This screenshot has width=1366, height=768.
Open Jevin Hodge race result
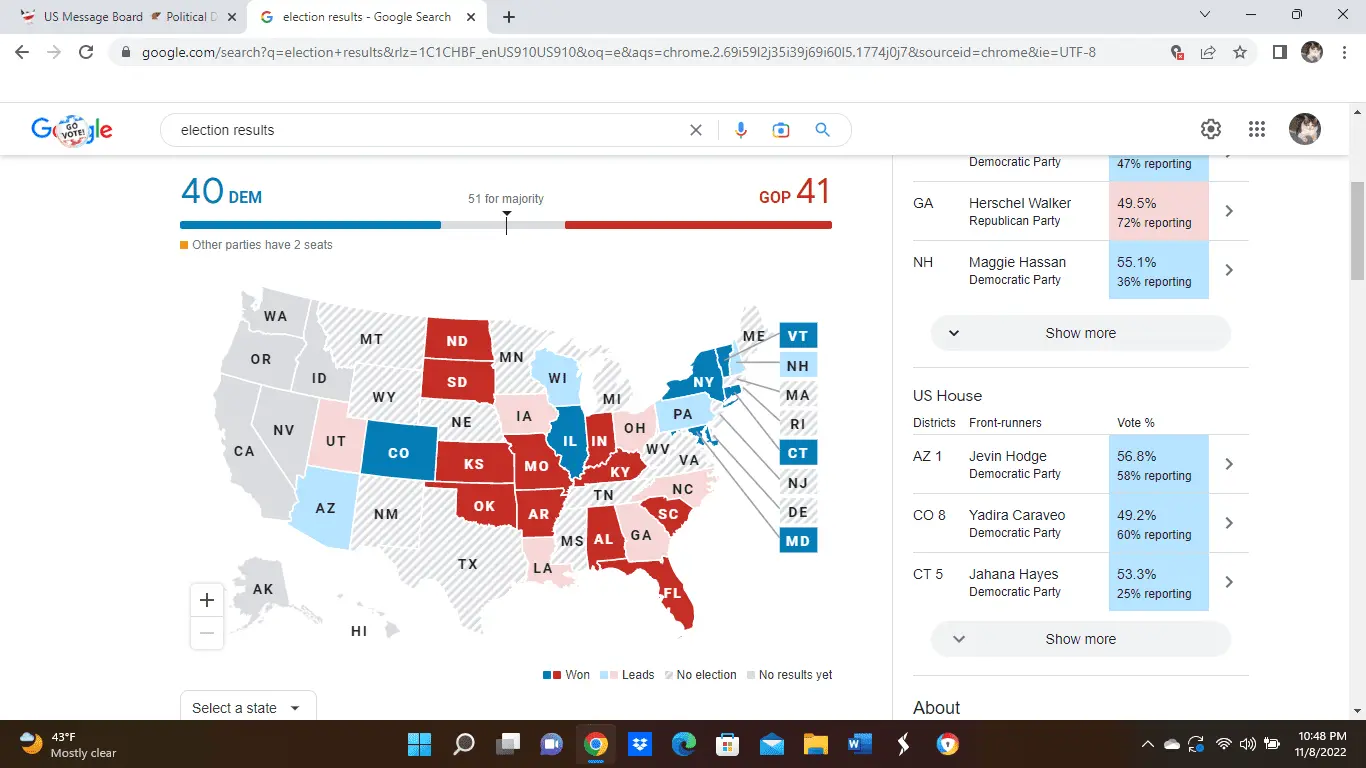click(x=1080, y=464)
